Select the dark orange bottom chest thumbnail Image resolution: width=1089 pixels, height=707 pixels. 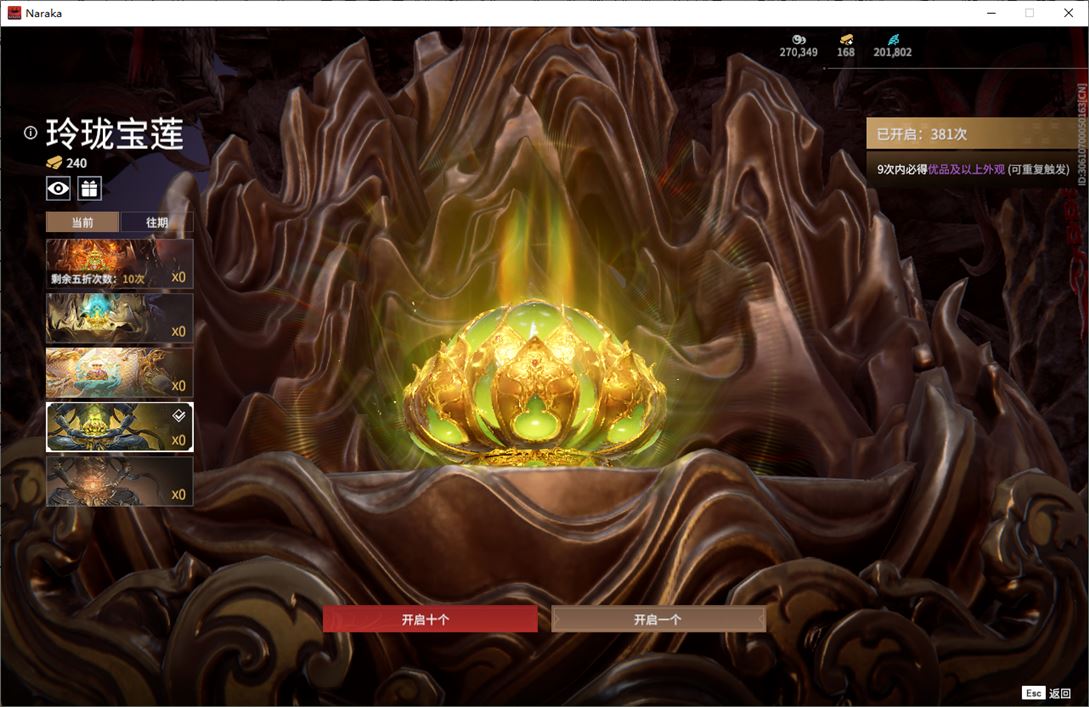[119, 481]
